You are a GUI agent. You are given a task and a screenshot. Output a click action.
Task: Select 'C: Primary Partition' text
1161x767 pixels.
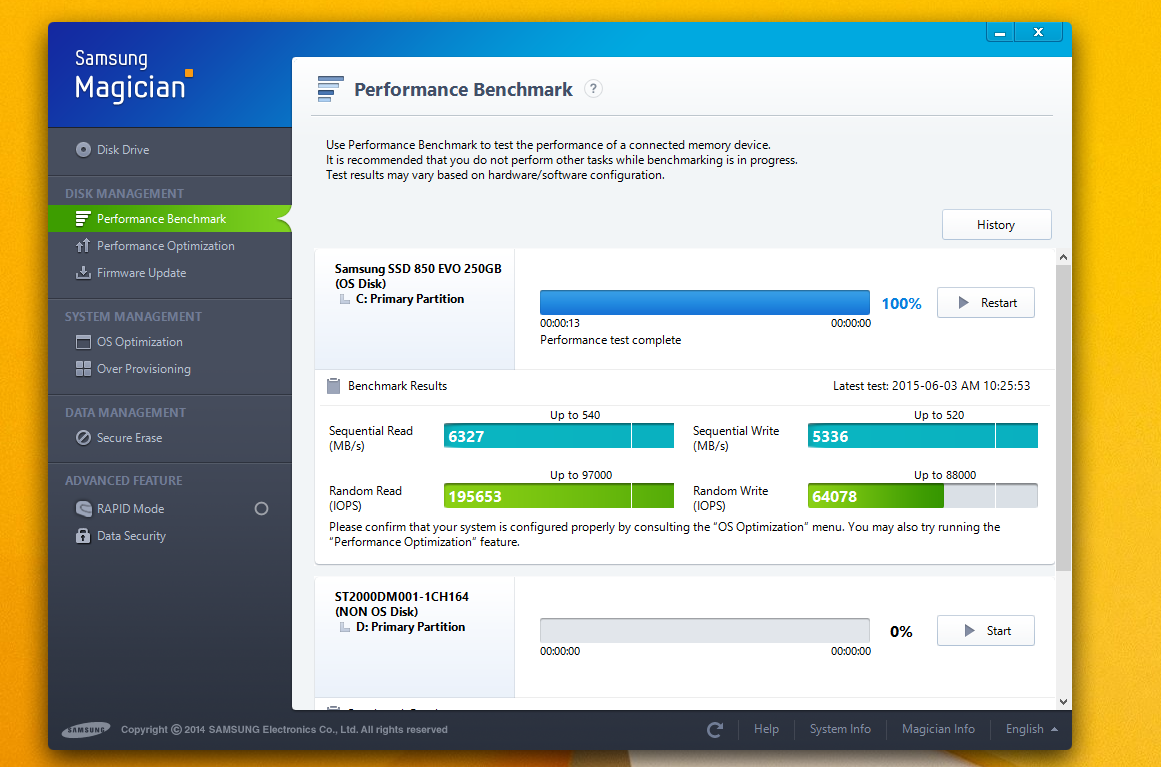click(410, 299)
